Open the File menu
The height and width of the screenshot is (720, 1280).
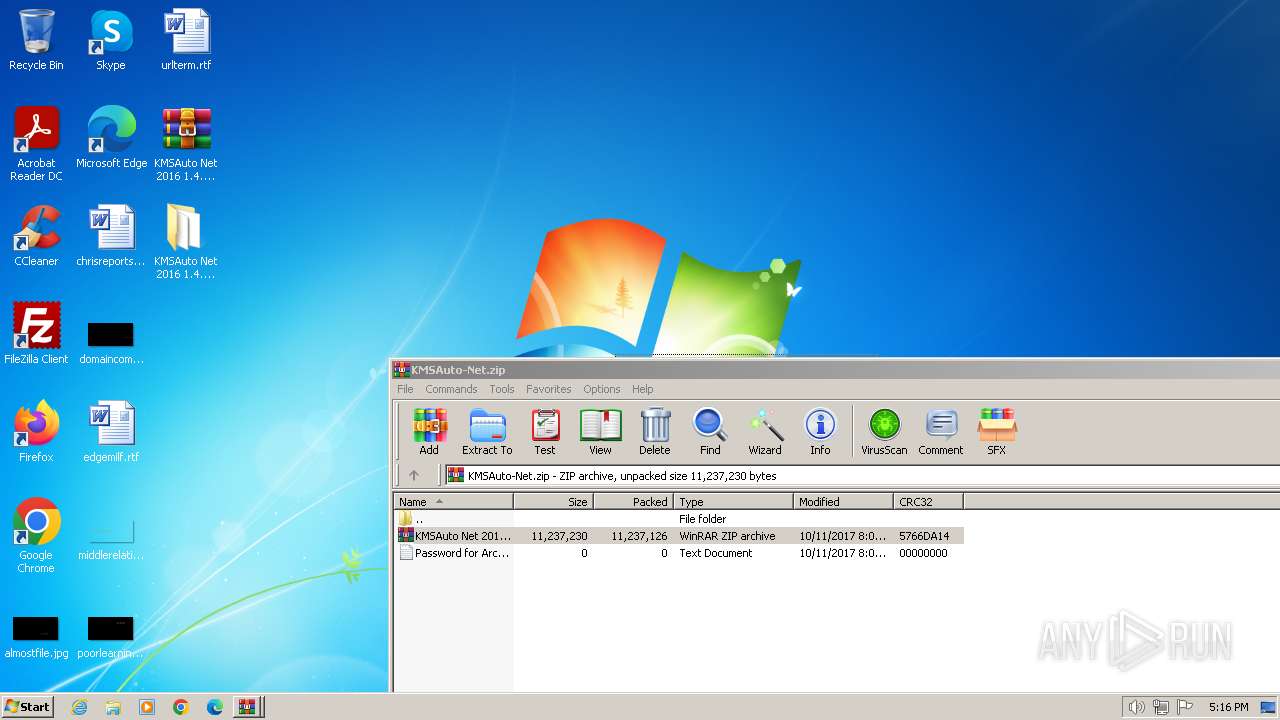[x=405, y=389]
